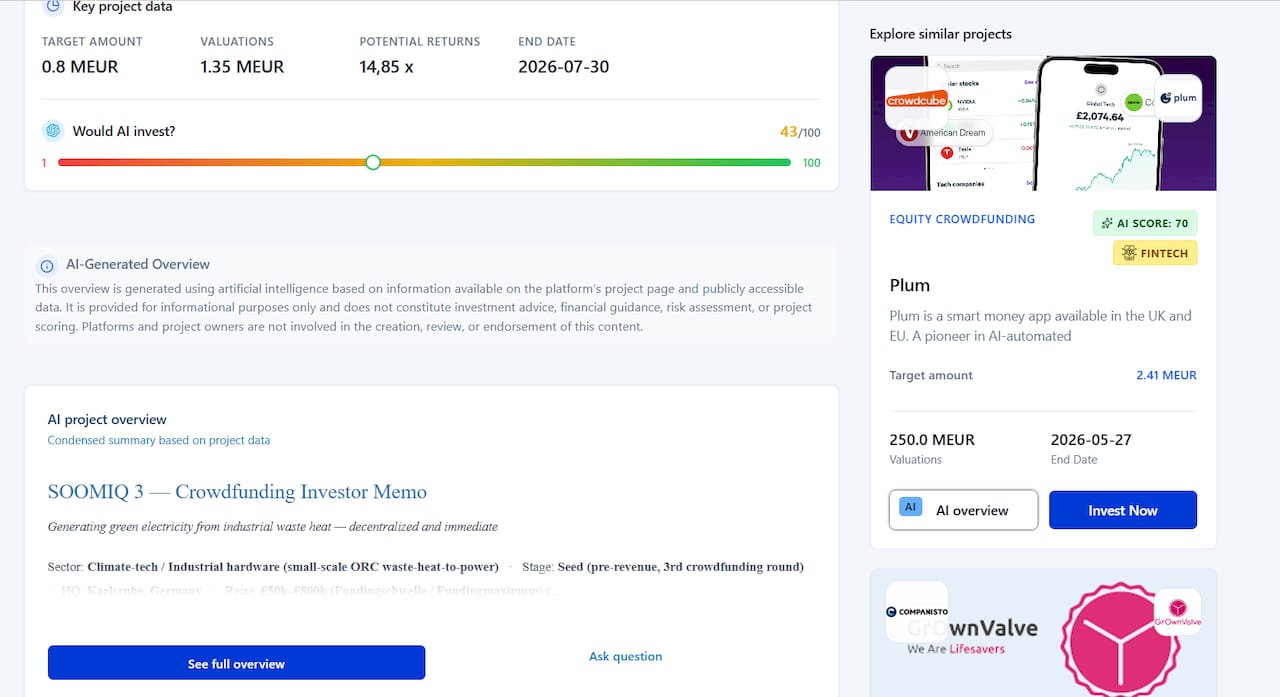The width and height of the screenshot is (1280, 697).
Task: Click the EQUITY CROWDFUNDING label
Action: pyautogui.click(x=962, y=219)
